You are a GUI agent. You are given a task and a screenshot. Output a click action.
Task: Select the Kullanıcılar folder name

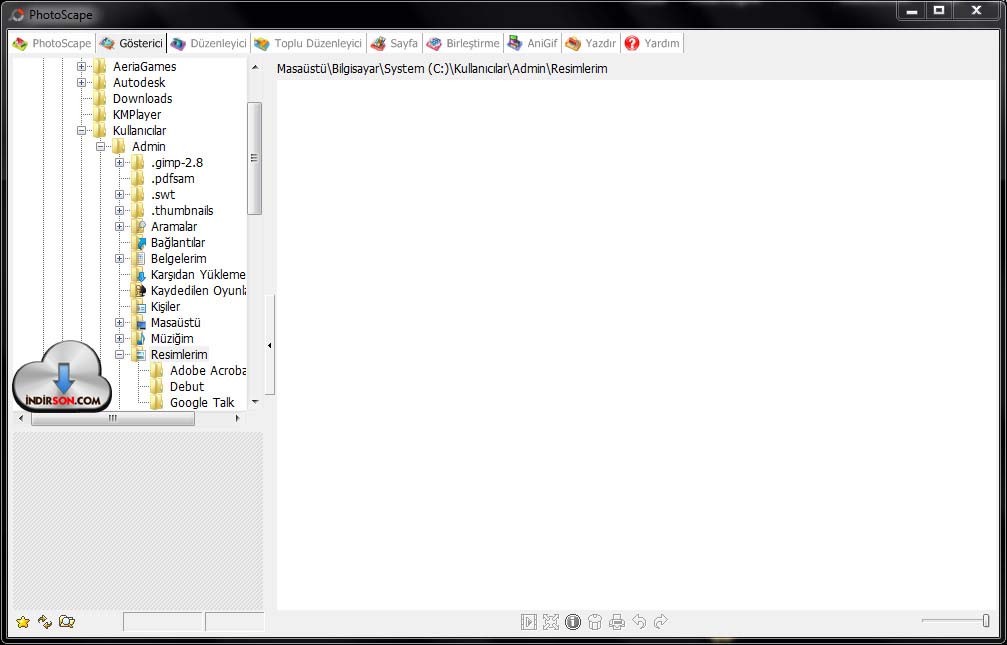[139, 130]
